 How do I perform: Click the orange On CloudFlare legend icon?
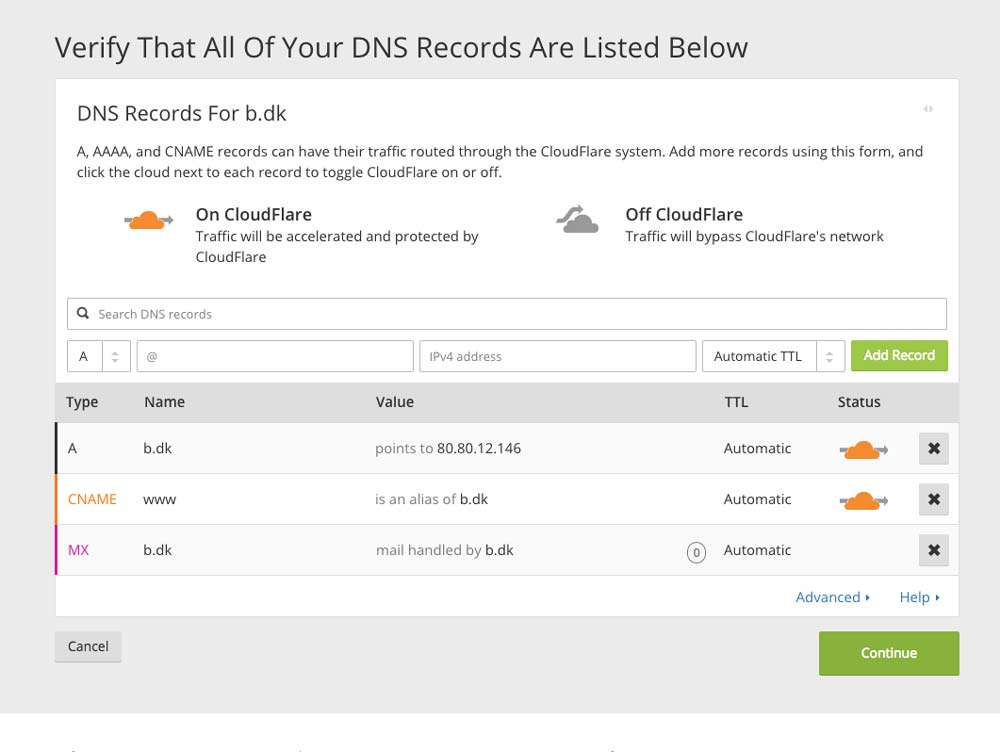tap(149, 220)
